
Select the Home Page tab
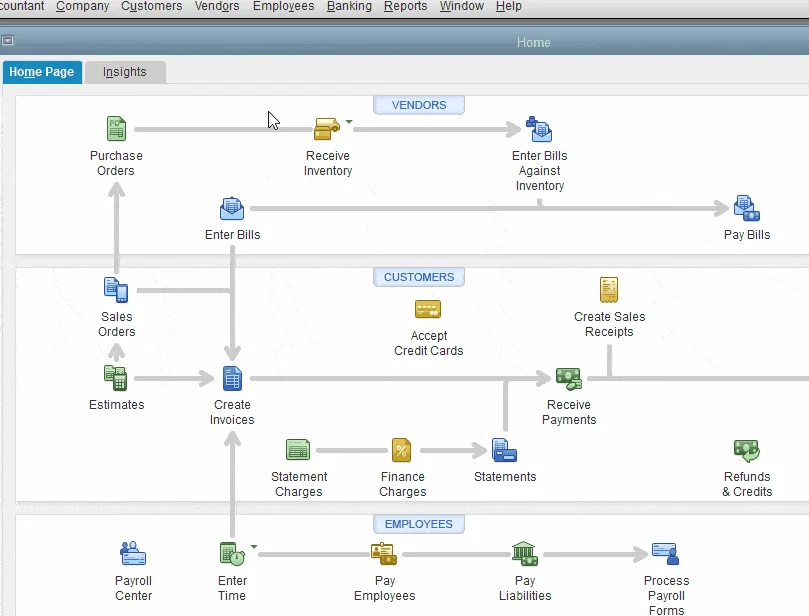42,72
